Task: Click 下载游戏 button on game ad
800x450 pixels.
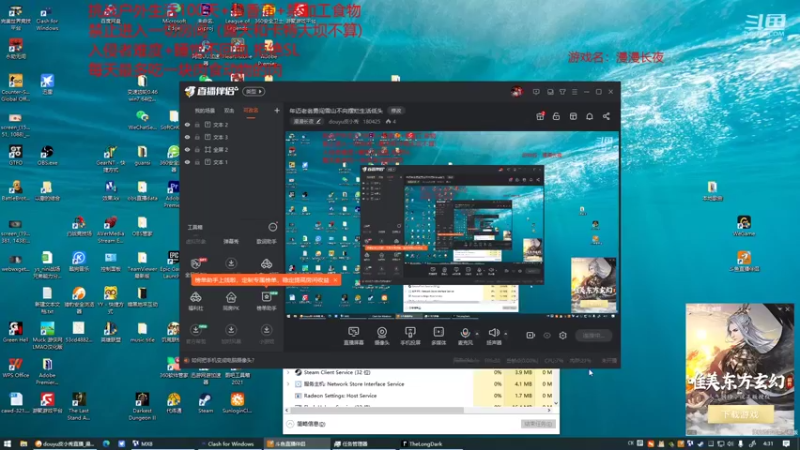Action: pos(740,415)
